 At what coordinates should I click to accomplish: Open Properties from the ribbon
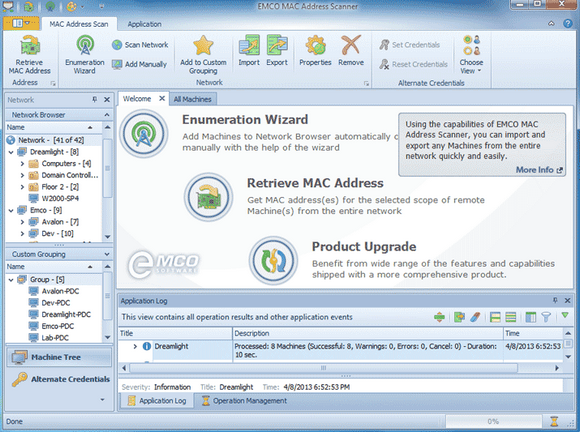click(x=315, y=51)
